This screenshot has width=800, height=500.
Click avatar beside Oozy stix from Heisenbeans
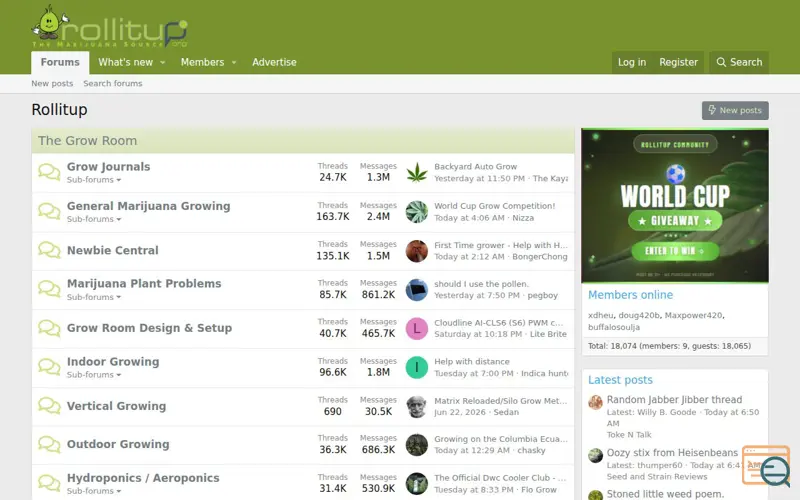(595, 455)
